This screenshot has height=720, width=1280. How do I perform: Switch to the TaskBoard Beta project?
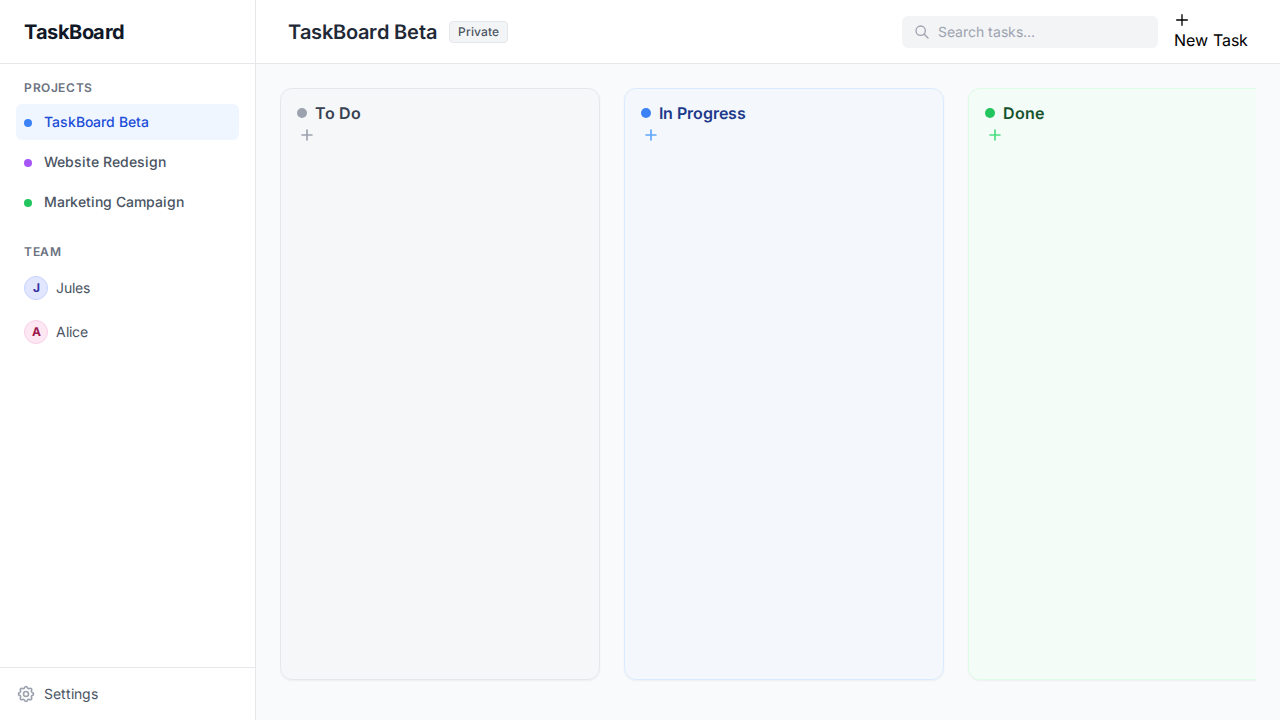(x=96, y=122)
